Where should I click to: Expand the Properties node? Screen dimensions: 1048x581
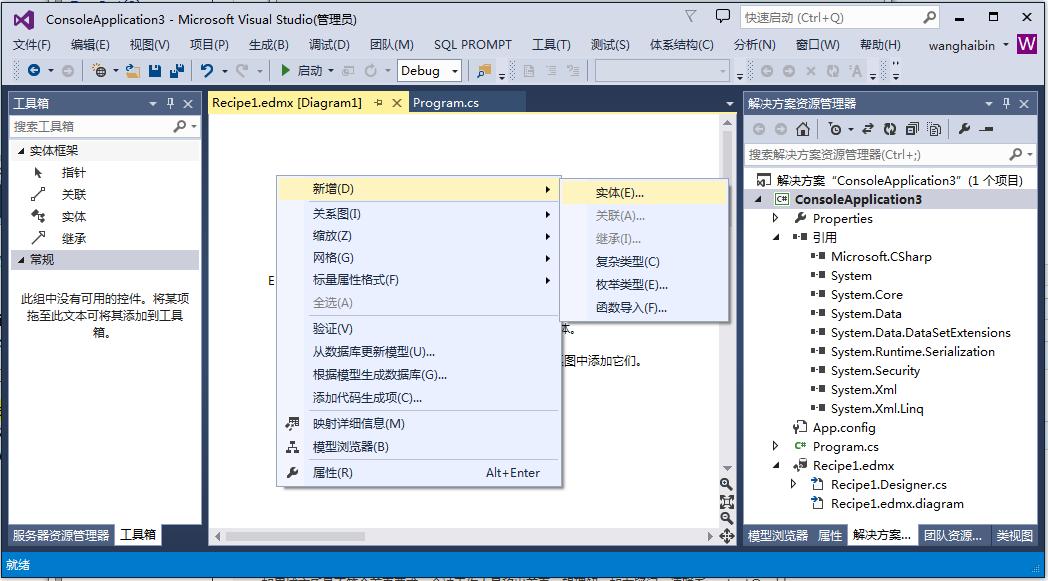pos(775,218)
